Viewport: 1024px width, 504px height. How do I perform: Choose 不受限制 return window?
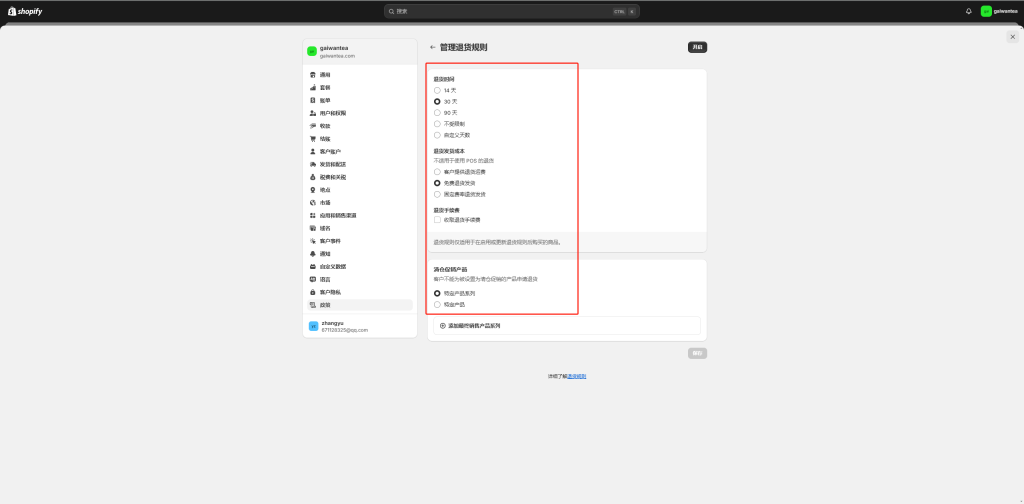[438, 124]
